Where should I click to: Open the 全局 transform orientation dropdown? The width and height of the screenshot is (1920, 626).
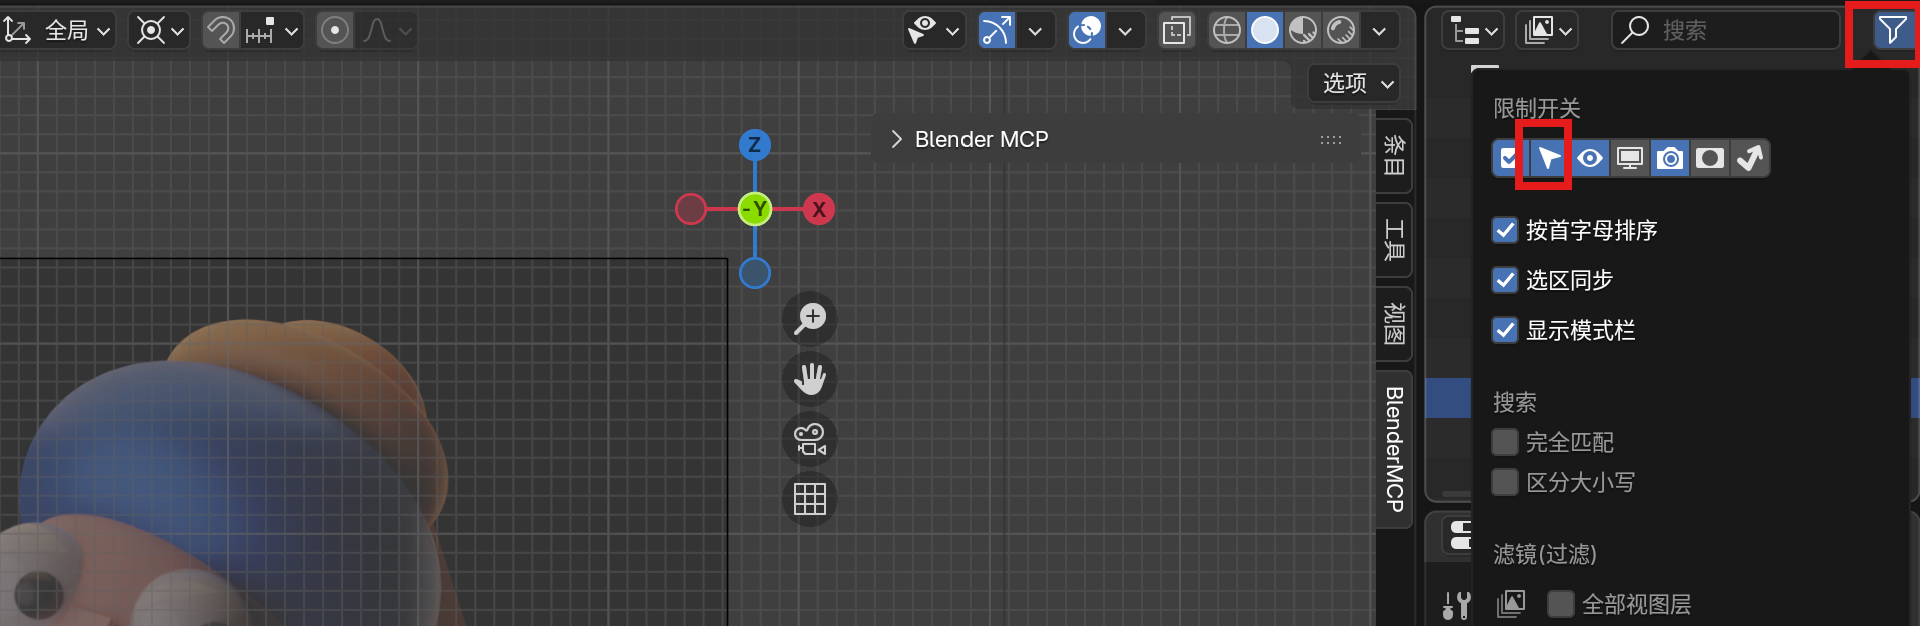coord(58,31)
